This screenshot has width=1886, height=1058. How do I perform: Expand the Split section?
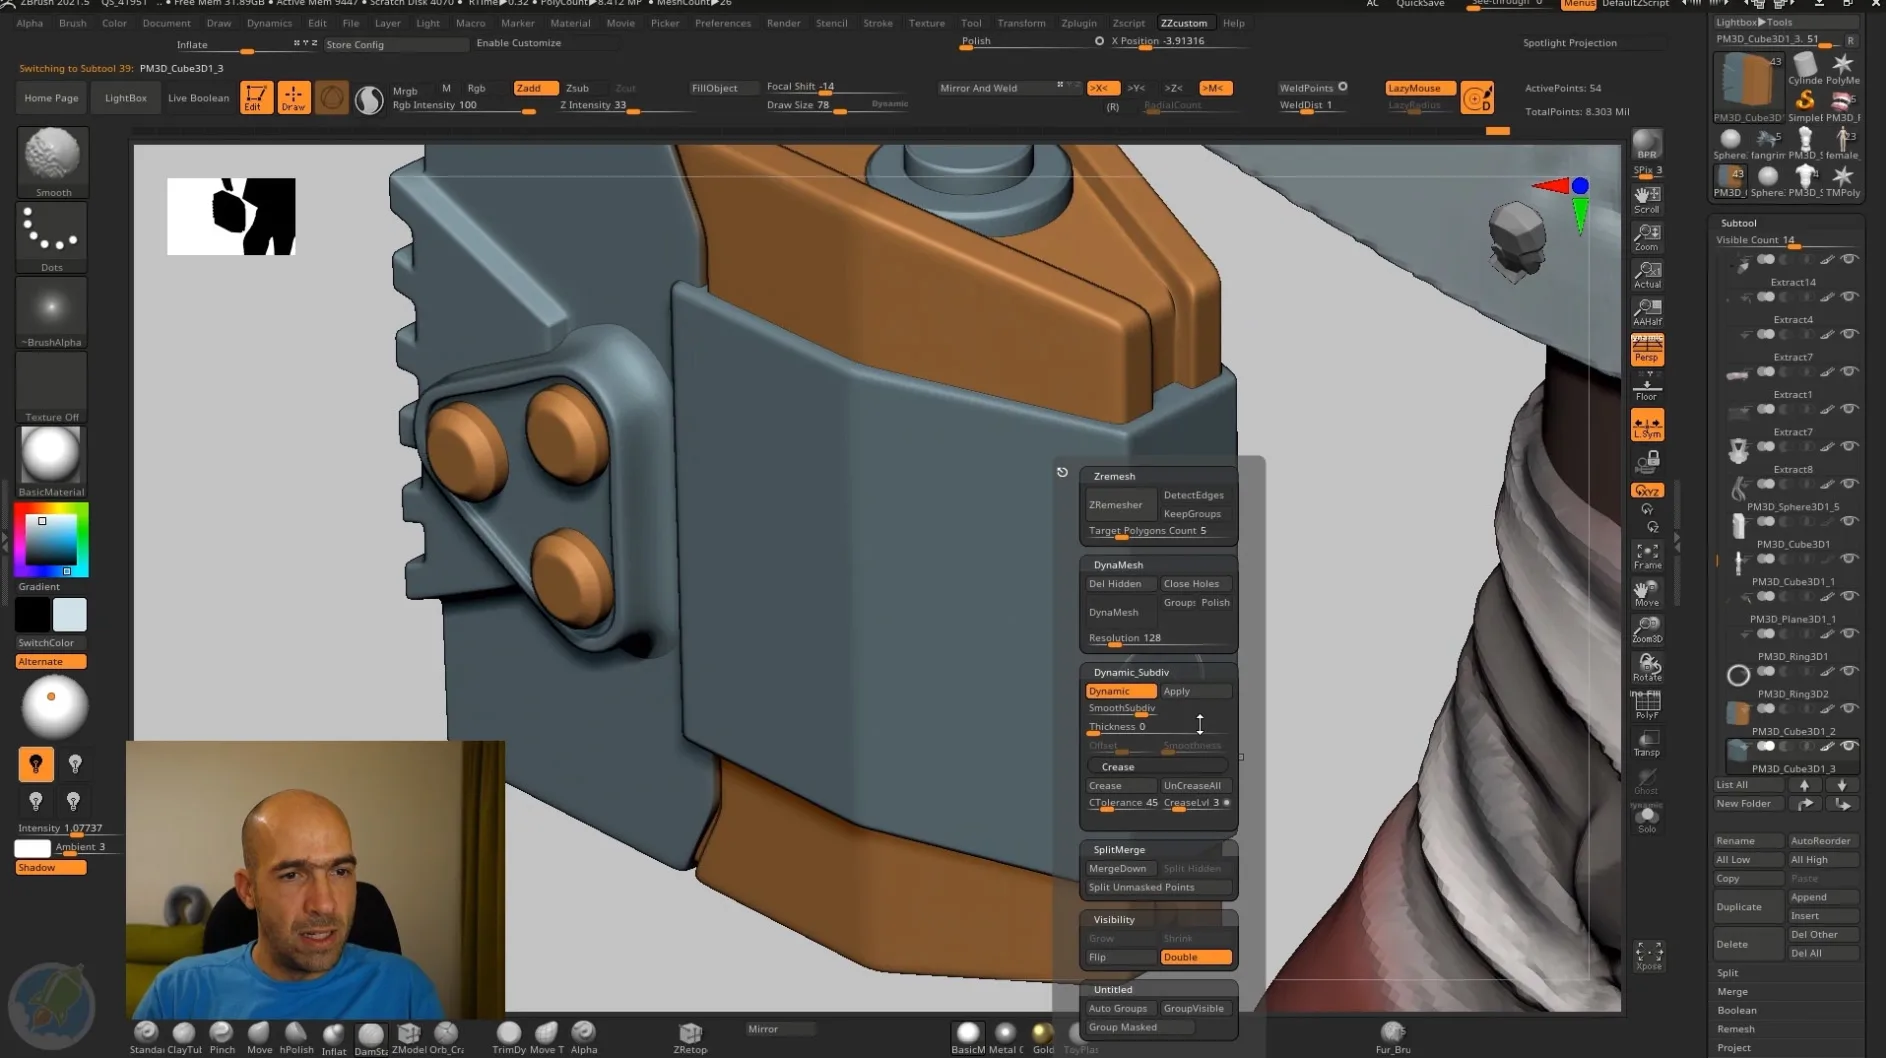(x=1728, y=973)
